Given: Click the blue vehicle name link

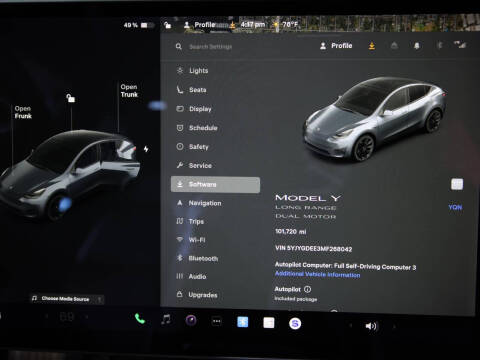Looking at the screenshot, I should pyautogui.click(x=455, y=207).
